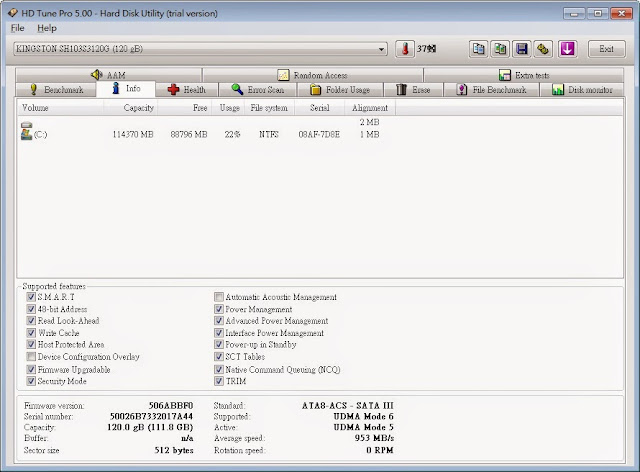Click the 953 MB/s average speed value
The height and width of the screenshot is (472, 640).
[374, 438]
